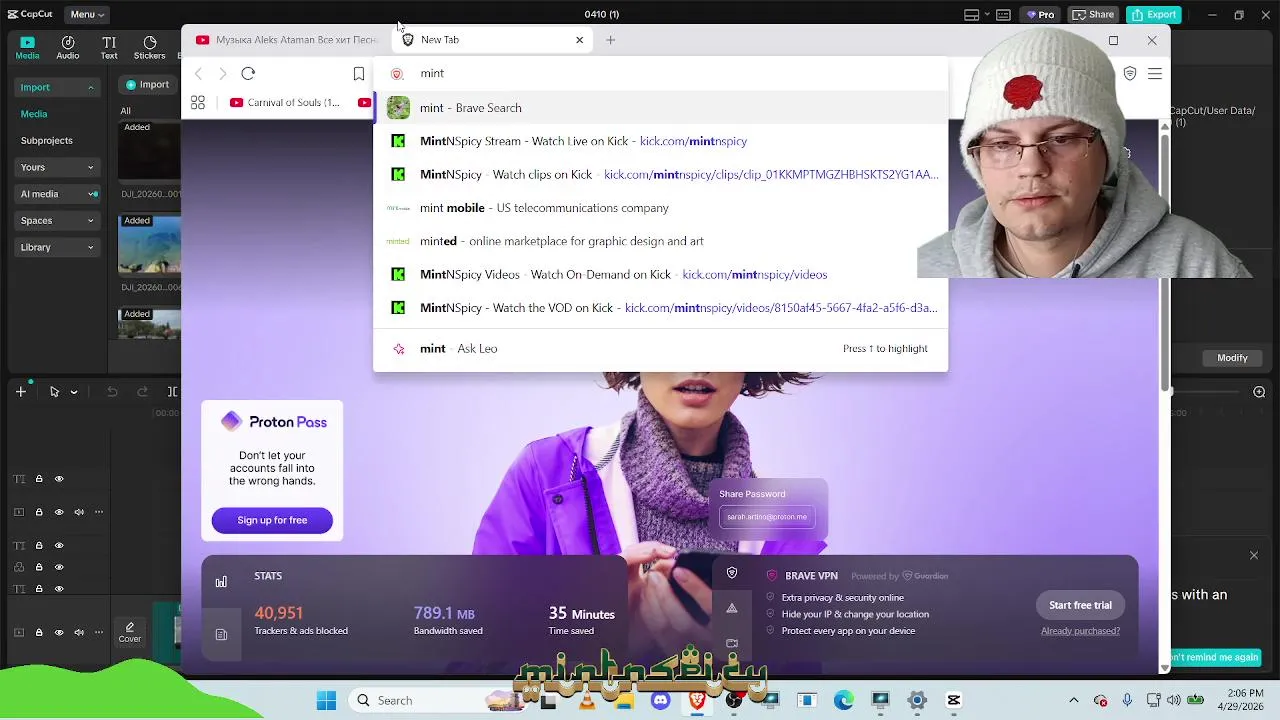Screen dimensions: 1280x720
Task: Select 'mint mobile' suggestion
Action: [x=660, y=208]
